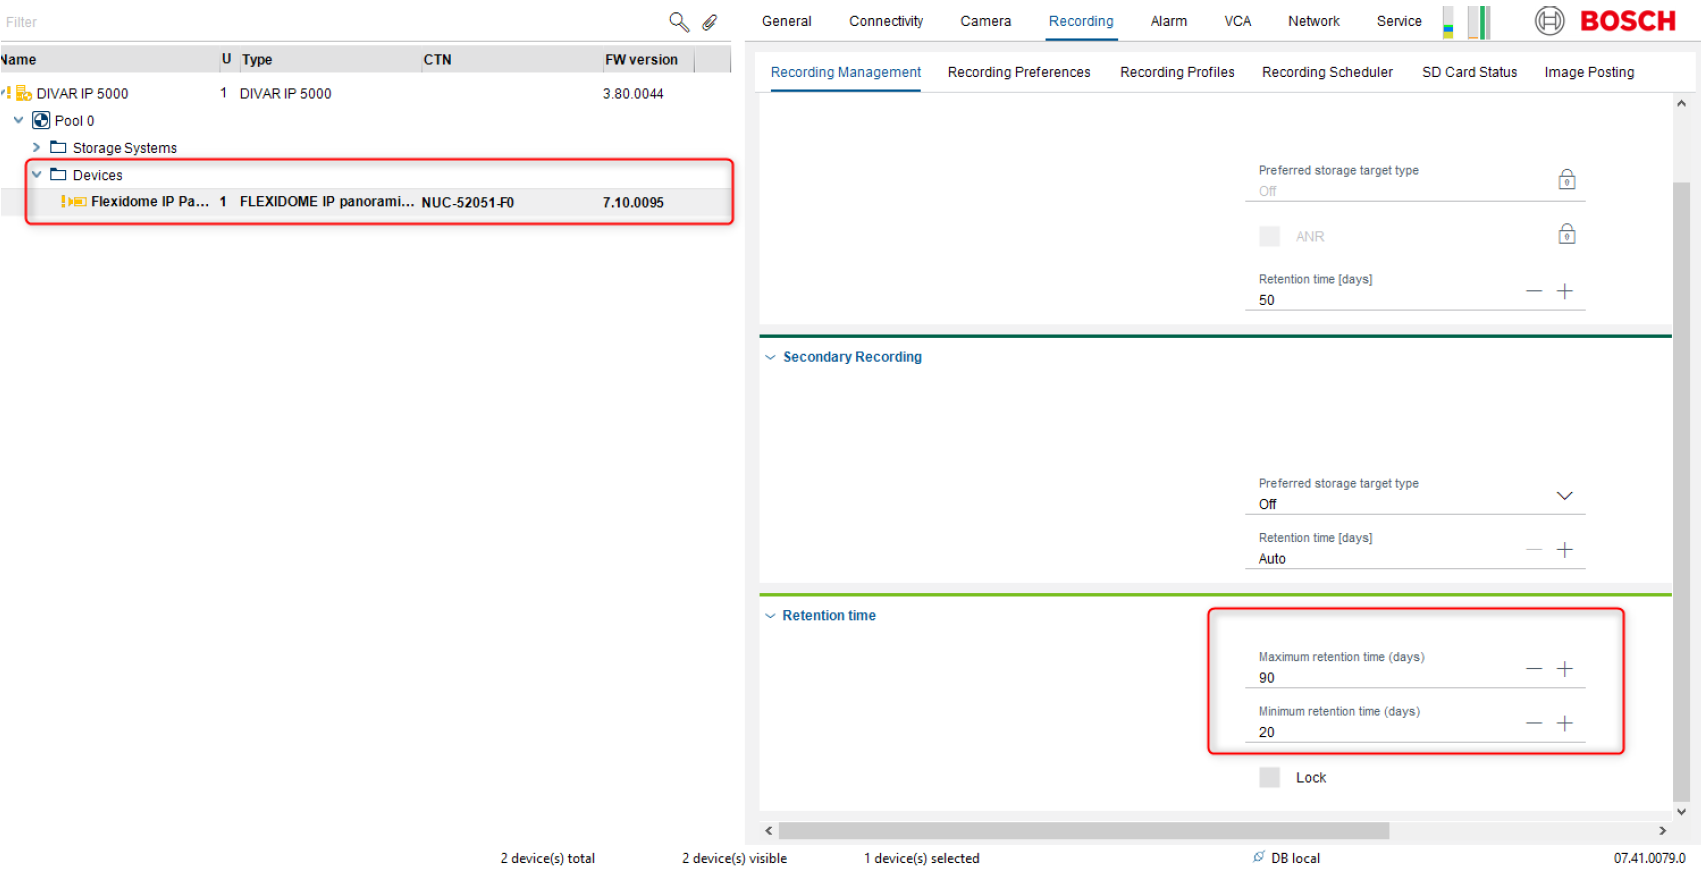Click the search magnifier icon in filter bar
The image size is (1701, 878).
pyautogui.click(x=678, y=21)
